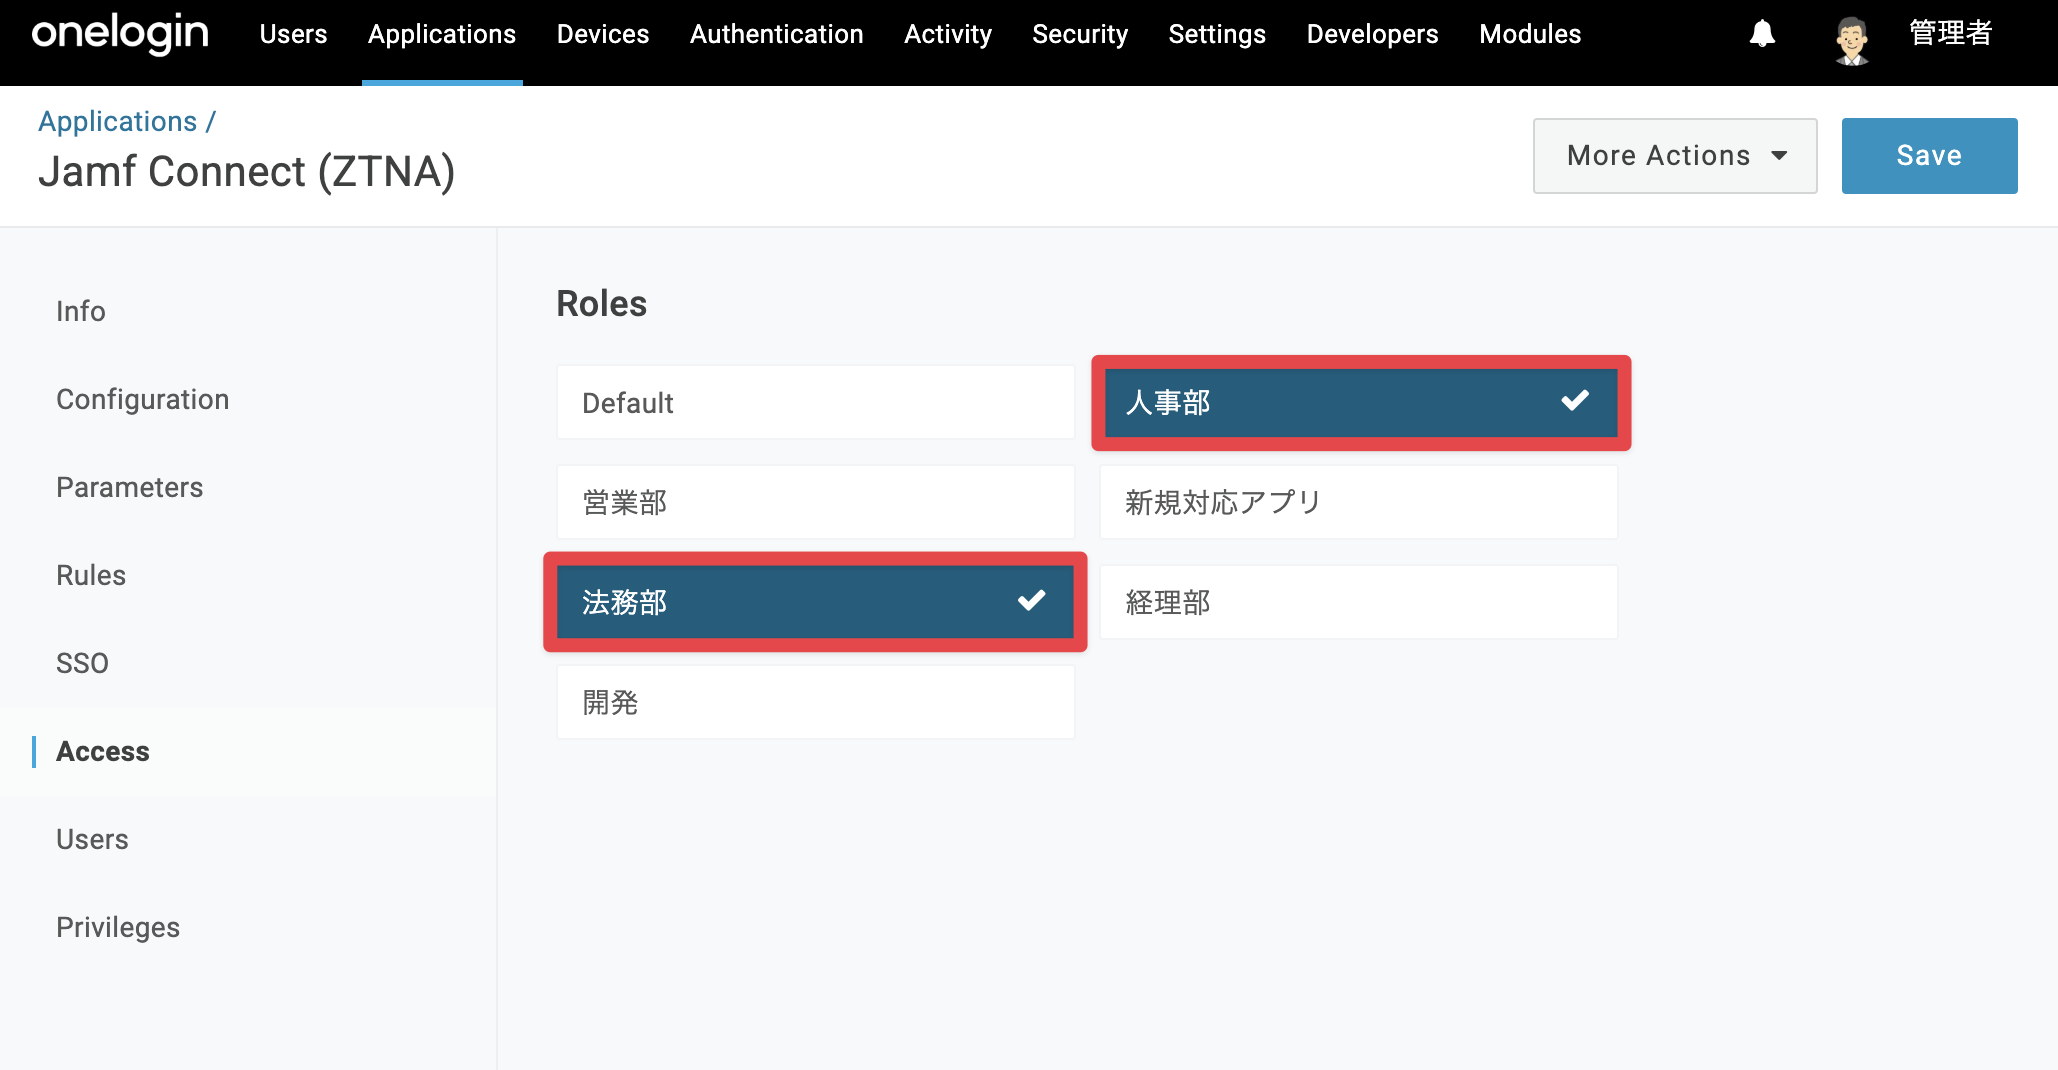2058x1070 pixels.
Task: Enable the 開発 role
Action: click(815, 702)
